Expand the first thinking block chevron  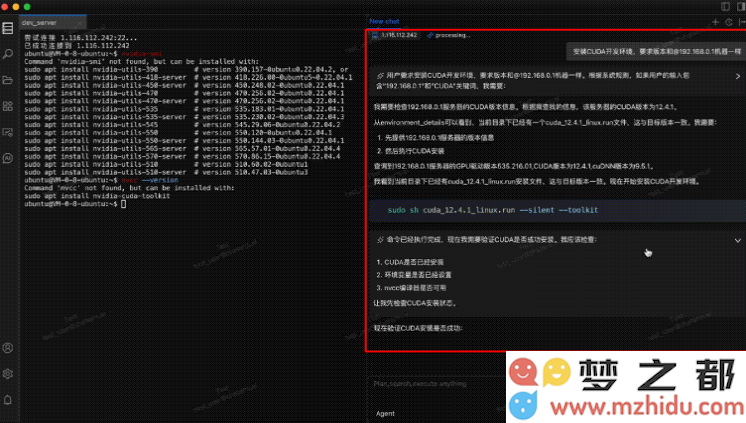pos(738,76)
